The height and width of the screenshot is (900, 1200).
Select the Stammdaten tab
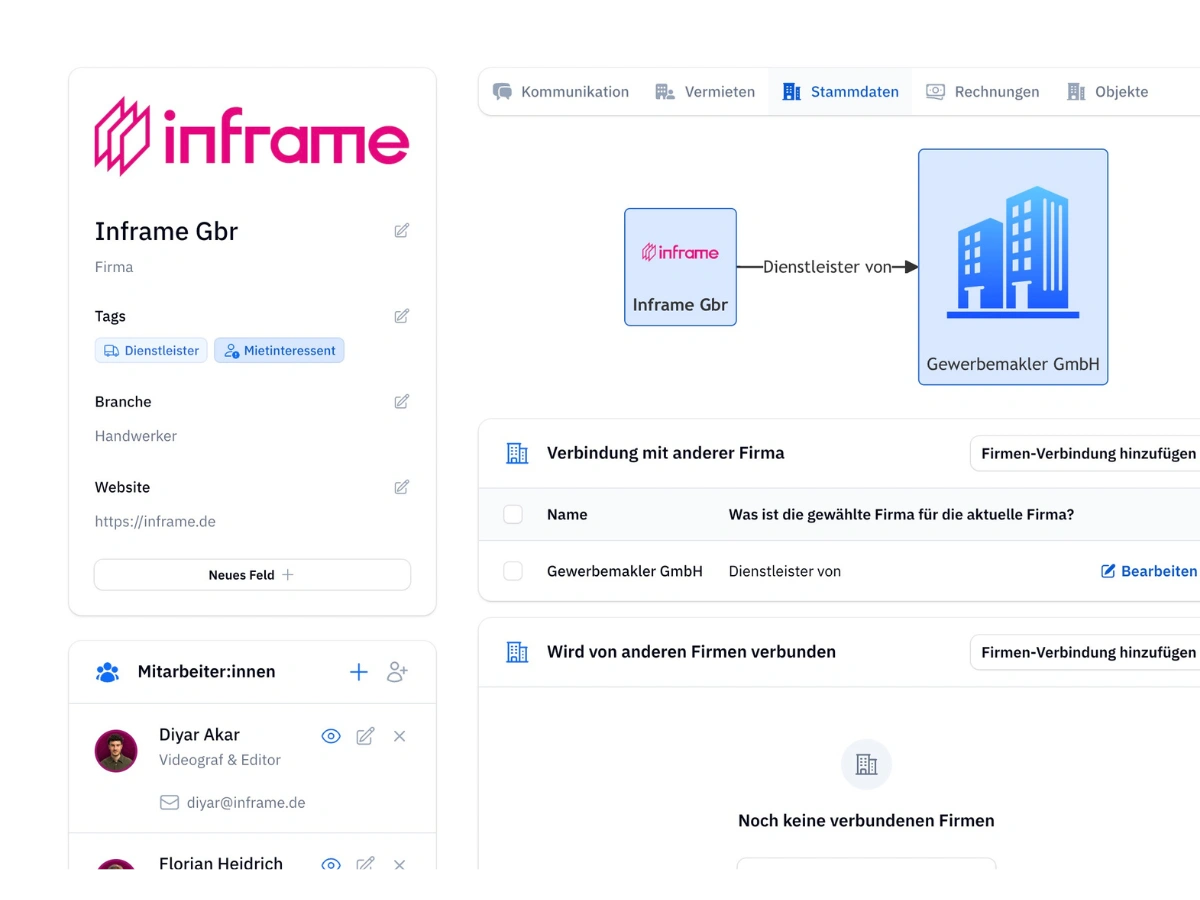coord(840,92)
